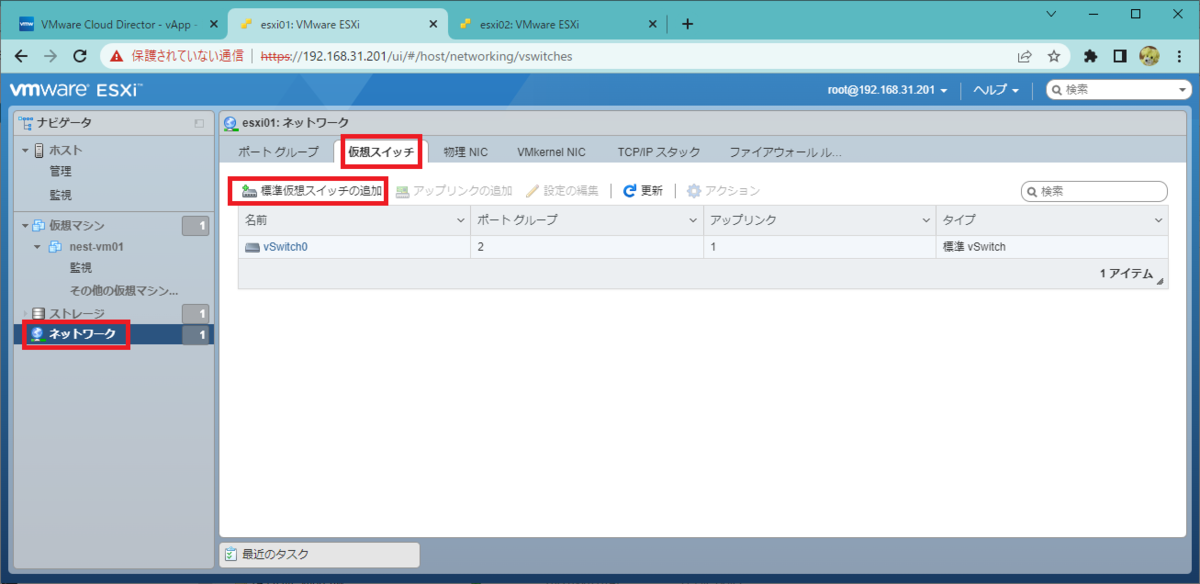This screenshot has width=1200, height=584.
Task: Open the 名前 column dropdown arrow
Action: click(460, 220)
